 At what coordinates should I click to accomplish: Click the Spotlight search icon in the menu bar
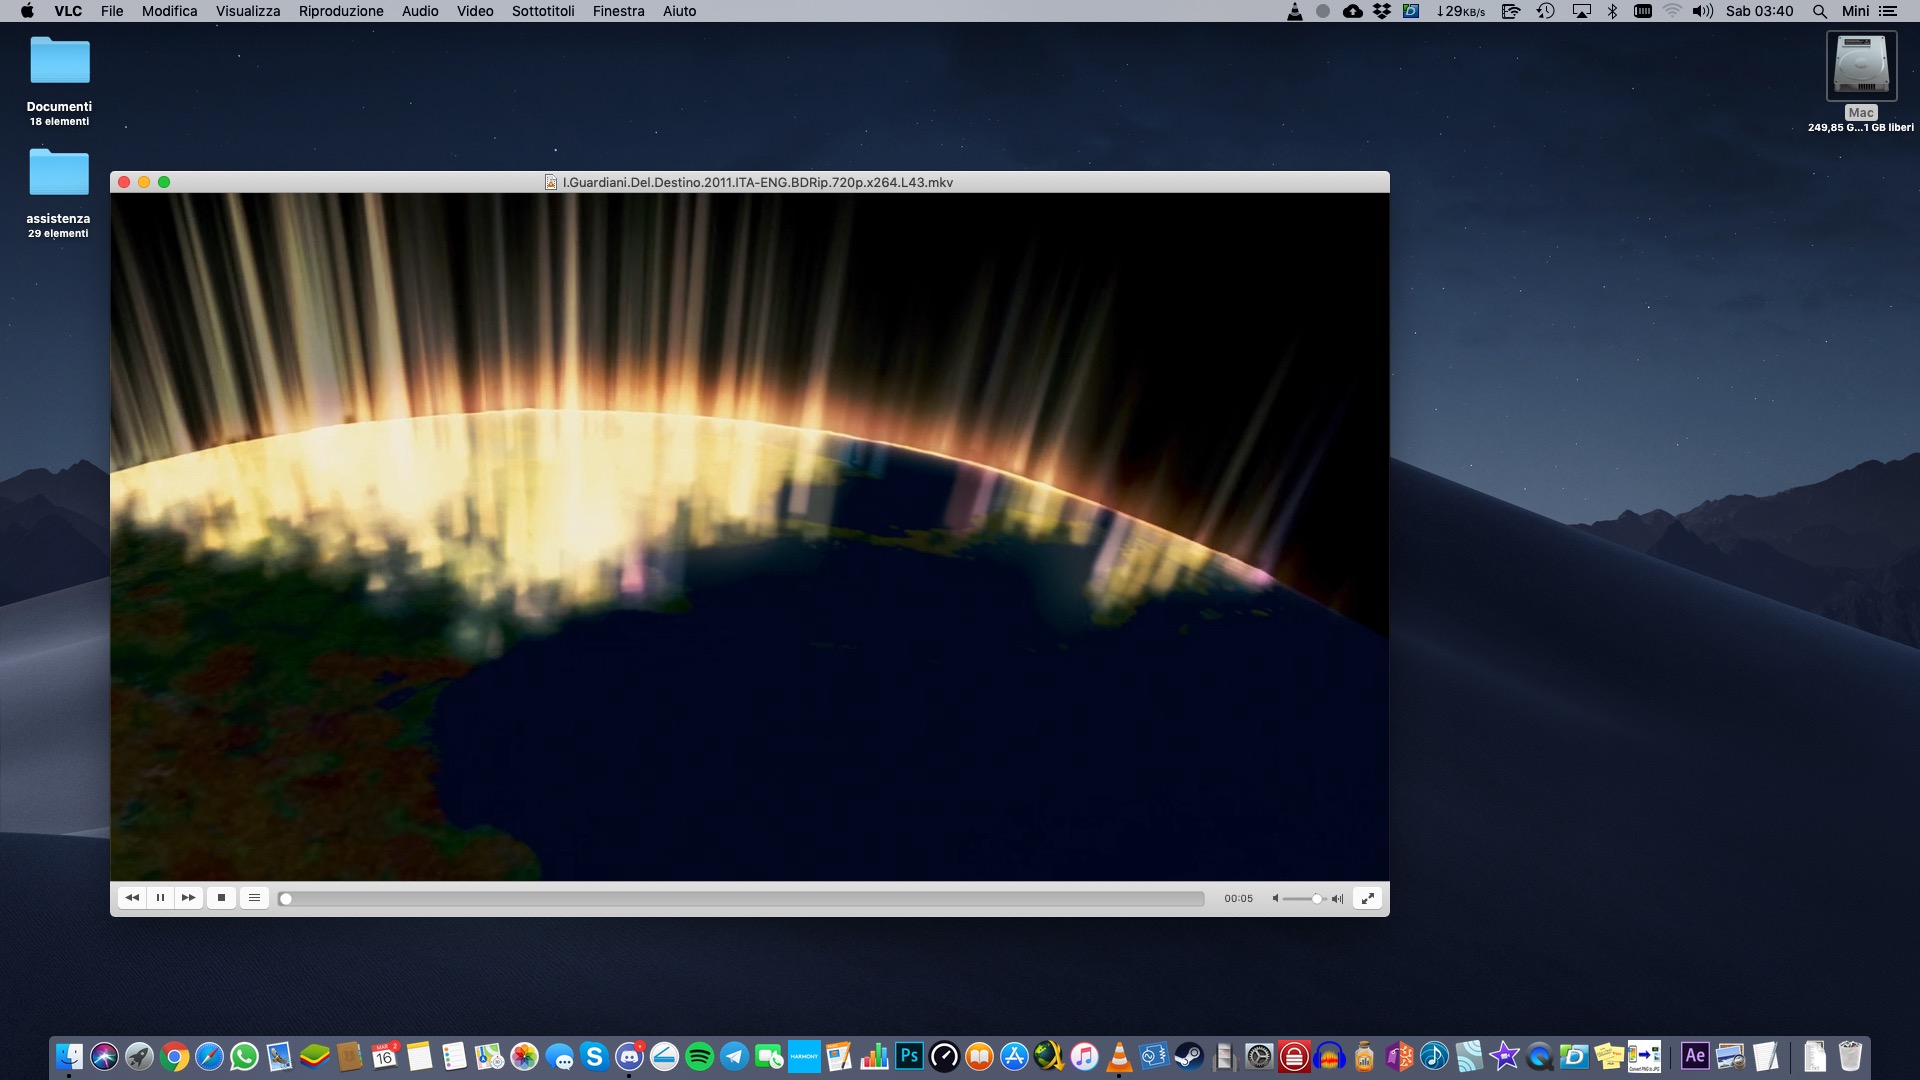click(x=1819, y=11)
